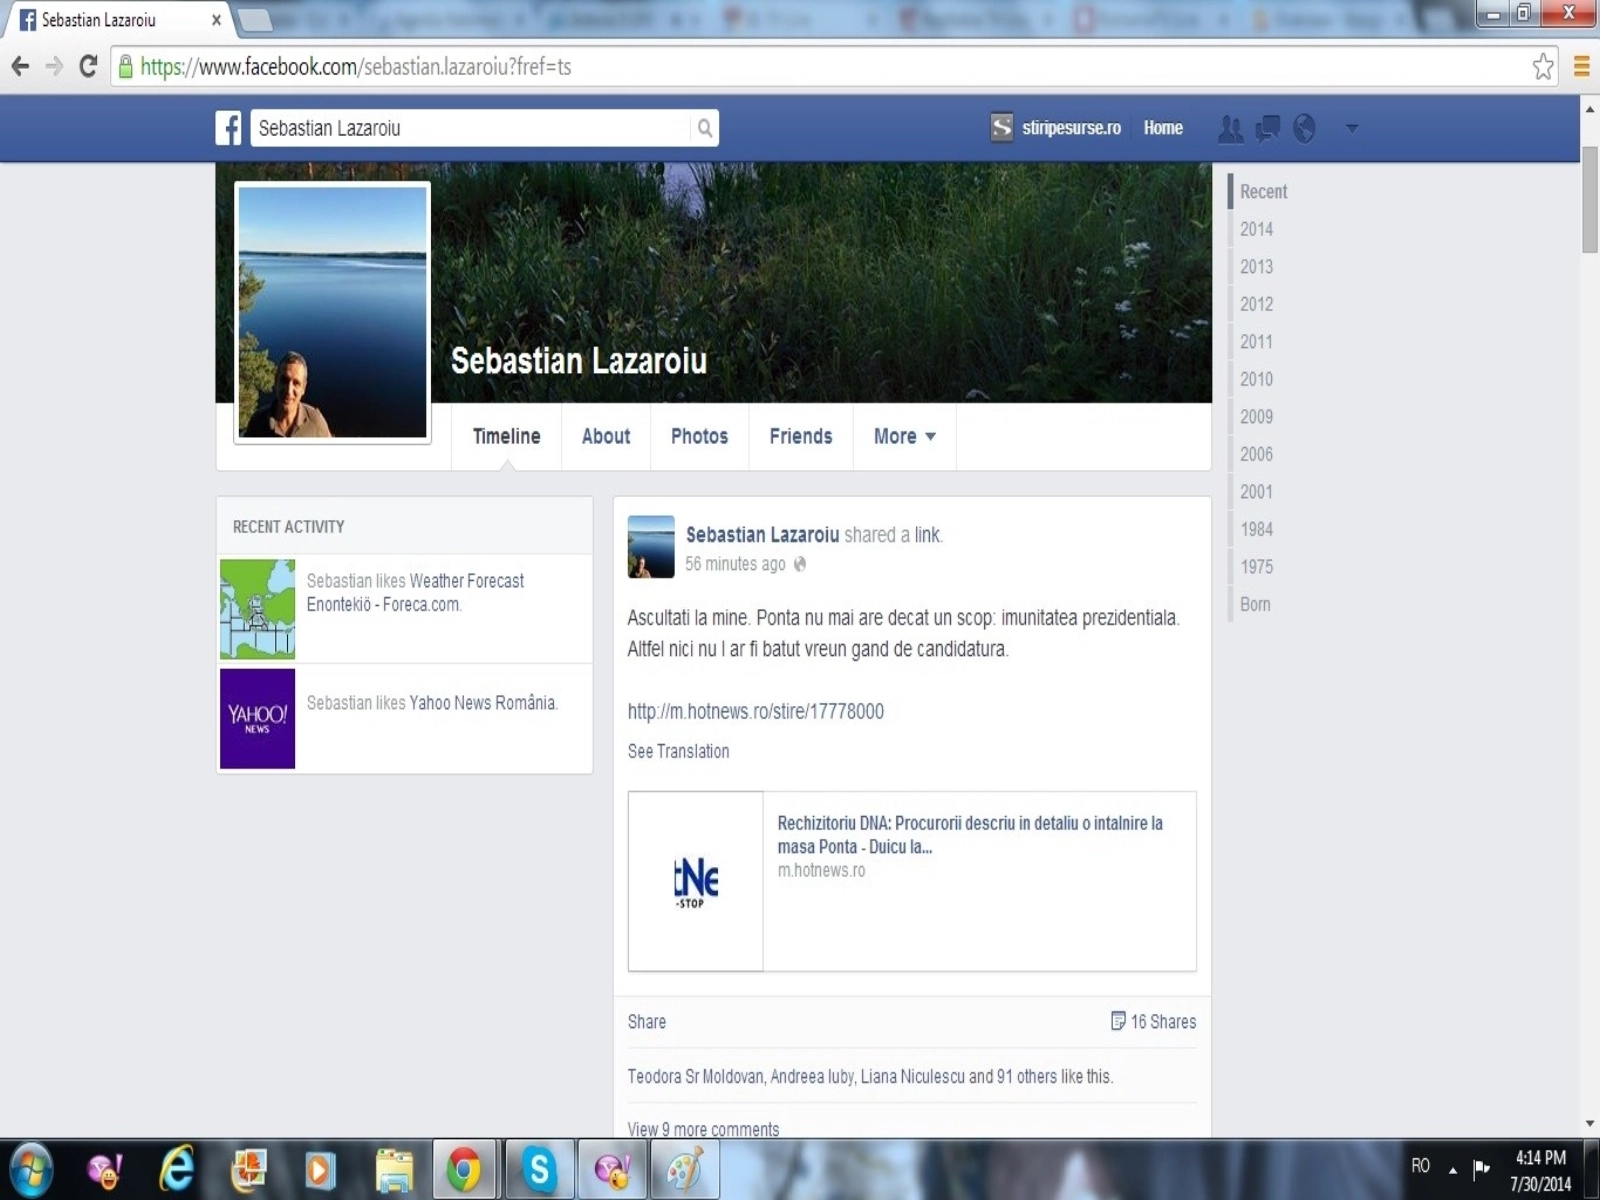Click HotNews article preview image
1600x1200 pixels.
coord(696,881)
